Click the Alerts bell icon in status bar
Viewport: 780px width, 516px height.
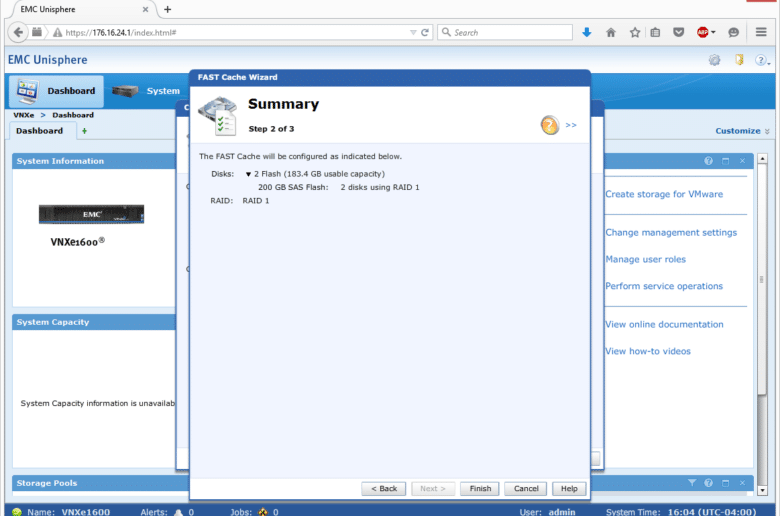[178, 512]
